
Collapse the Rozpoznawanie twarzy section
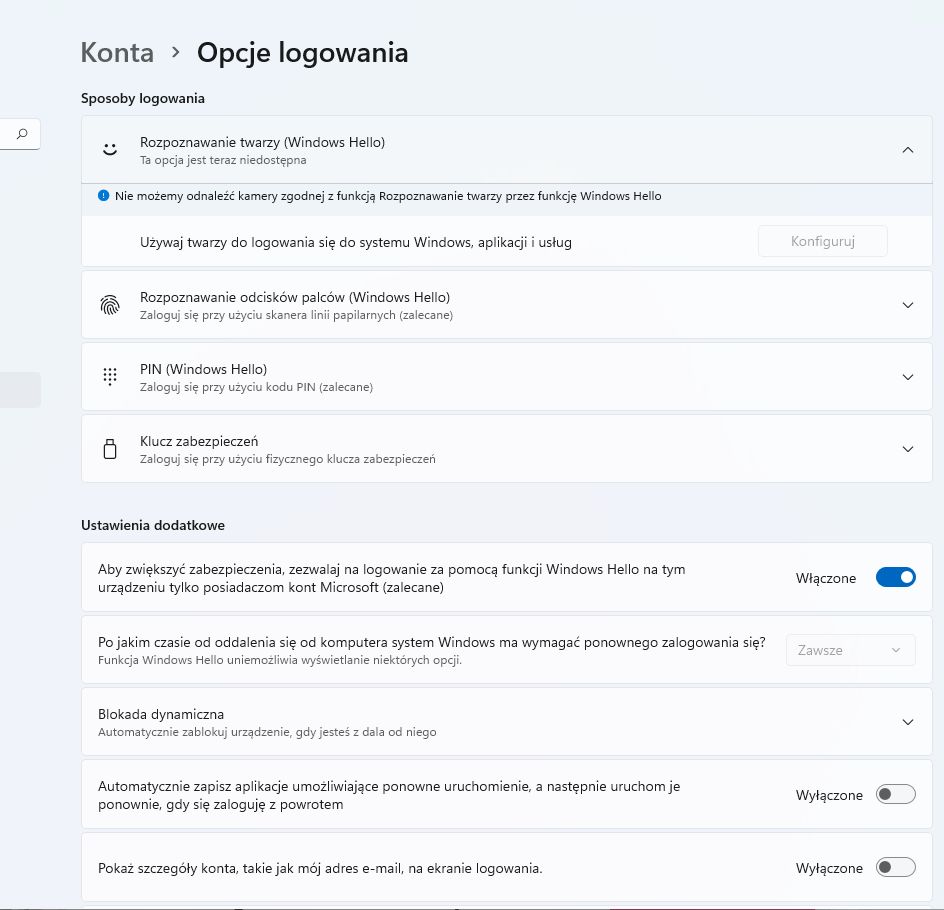[907, 150]
